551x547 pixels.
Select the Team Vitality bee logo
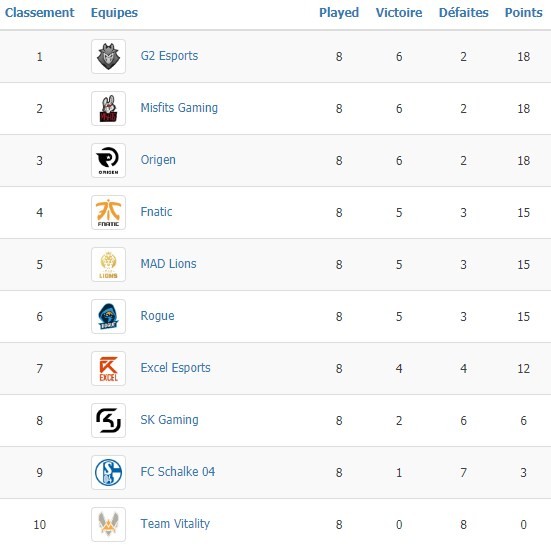coord(108,524)
